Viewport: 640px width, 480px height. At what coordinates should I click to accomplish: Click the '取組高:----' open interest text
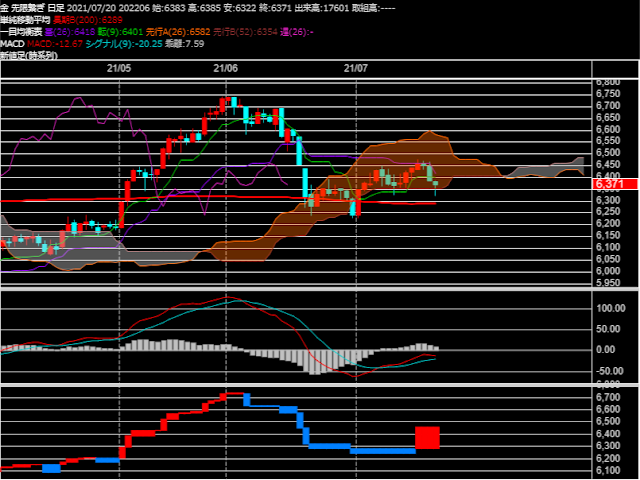click(x=373, y=8)
